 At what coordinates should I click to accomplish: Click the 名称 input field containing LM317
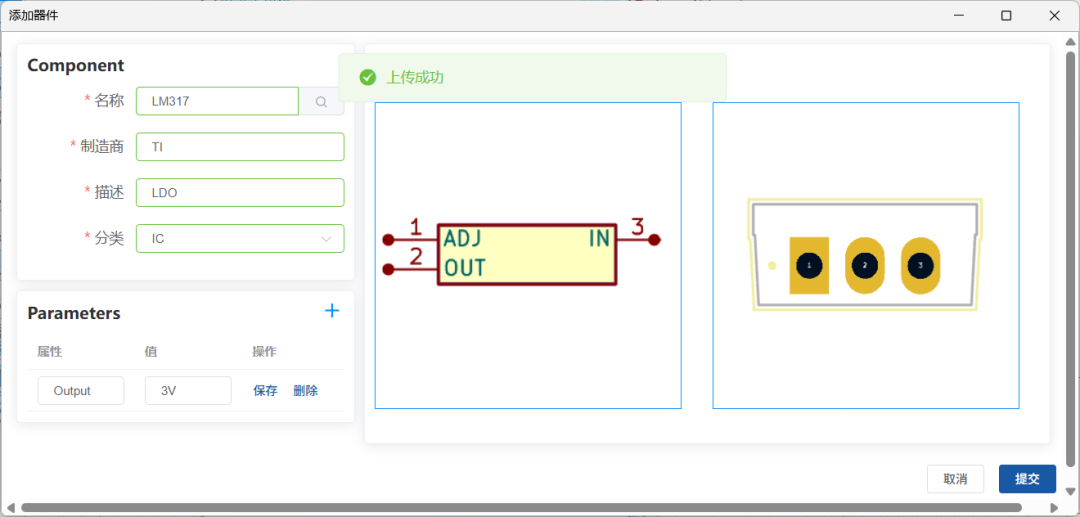point(218,101)
